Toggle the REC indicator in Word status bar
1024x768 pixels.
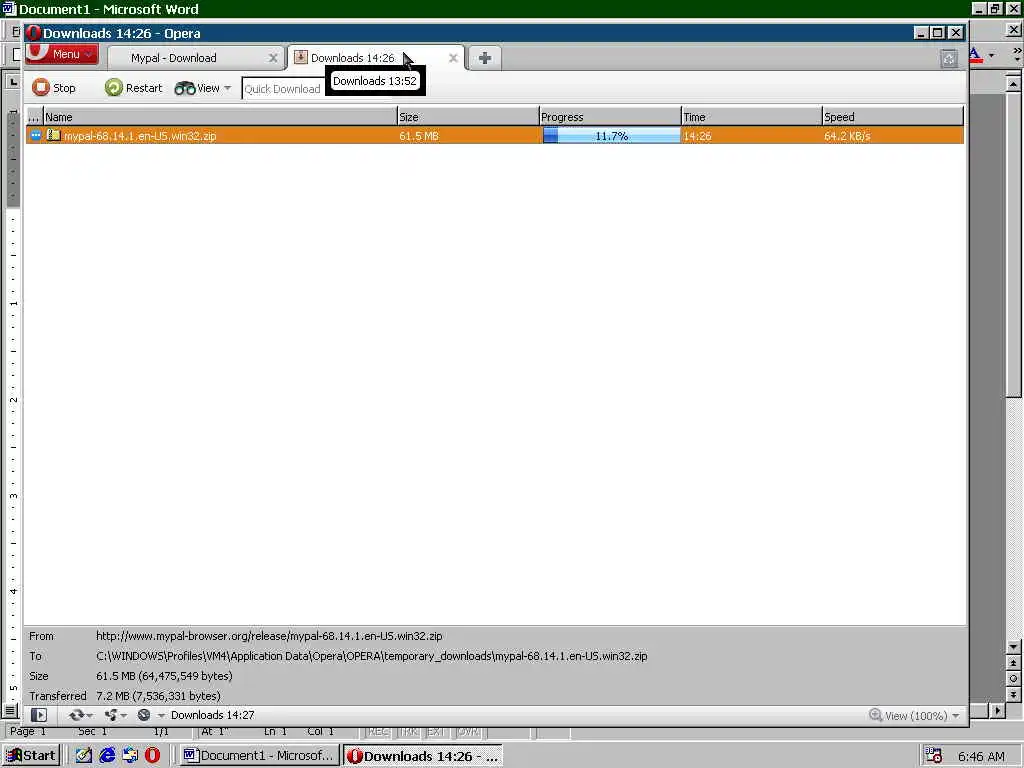pos(377,731)
